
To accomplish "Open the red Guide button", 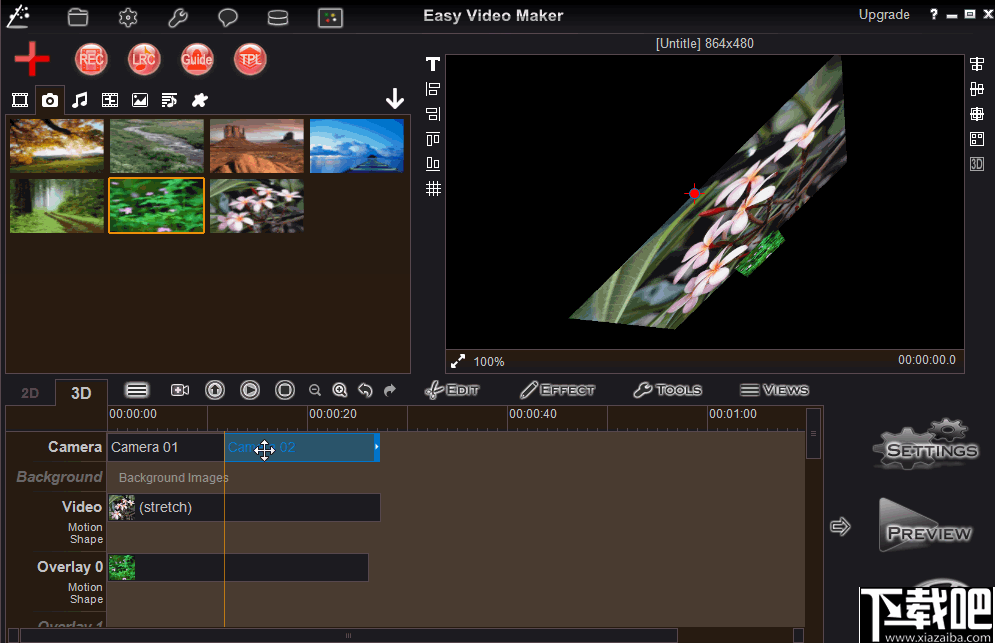I will [x=197, y=59].
